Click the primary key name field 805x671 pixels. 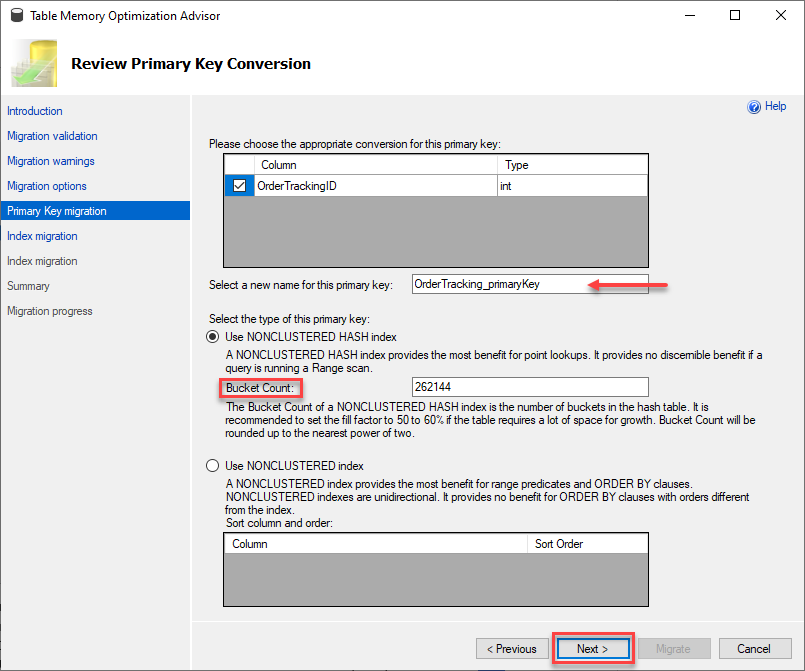(x=530, y=284)
